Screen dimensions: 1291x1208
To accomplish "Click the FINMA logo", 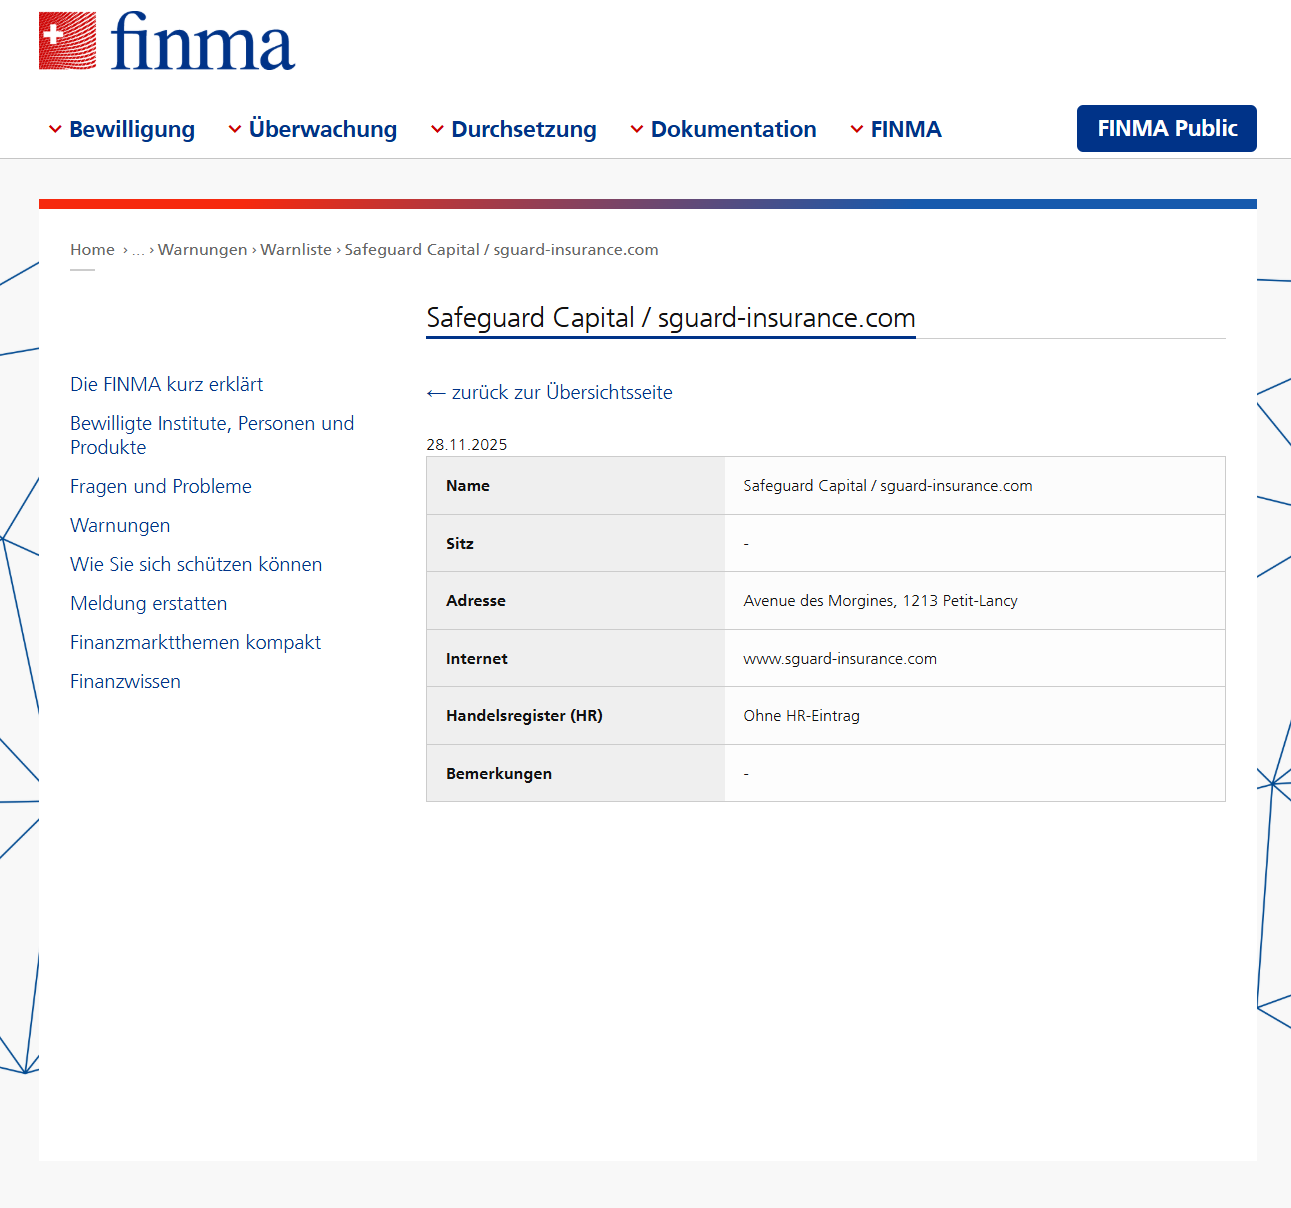I will 167,41.
